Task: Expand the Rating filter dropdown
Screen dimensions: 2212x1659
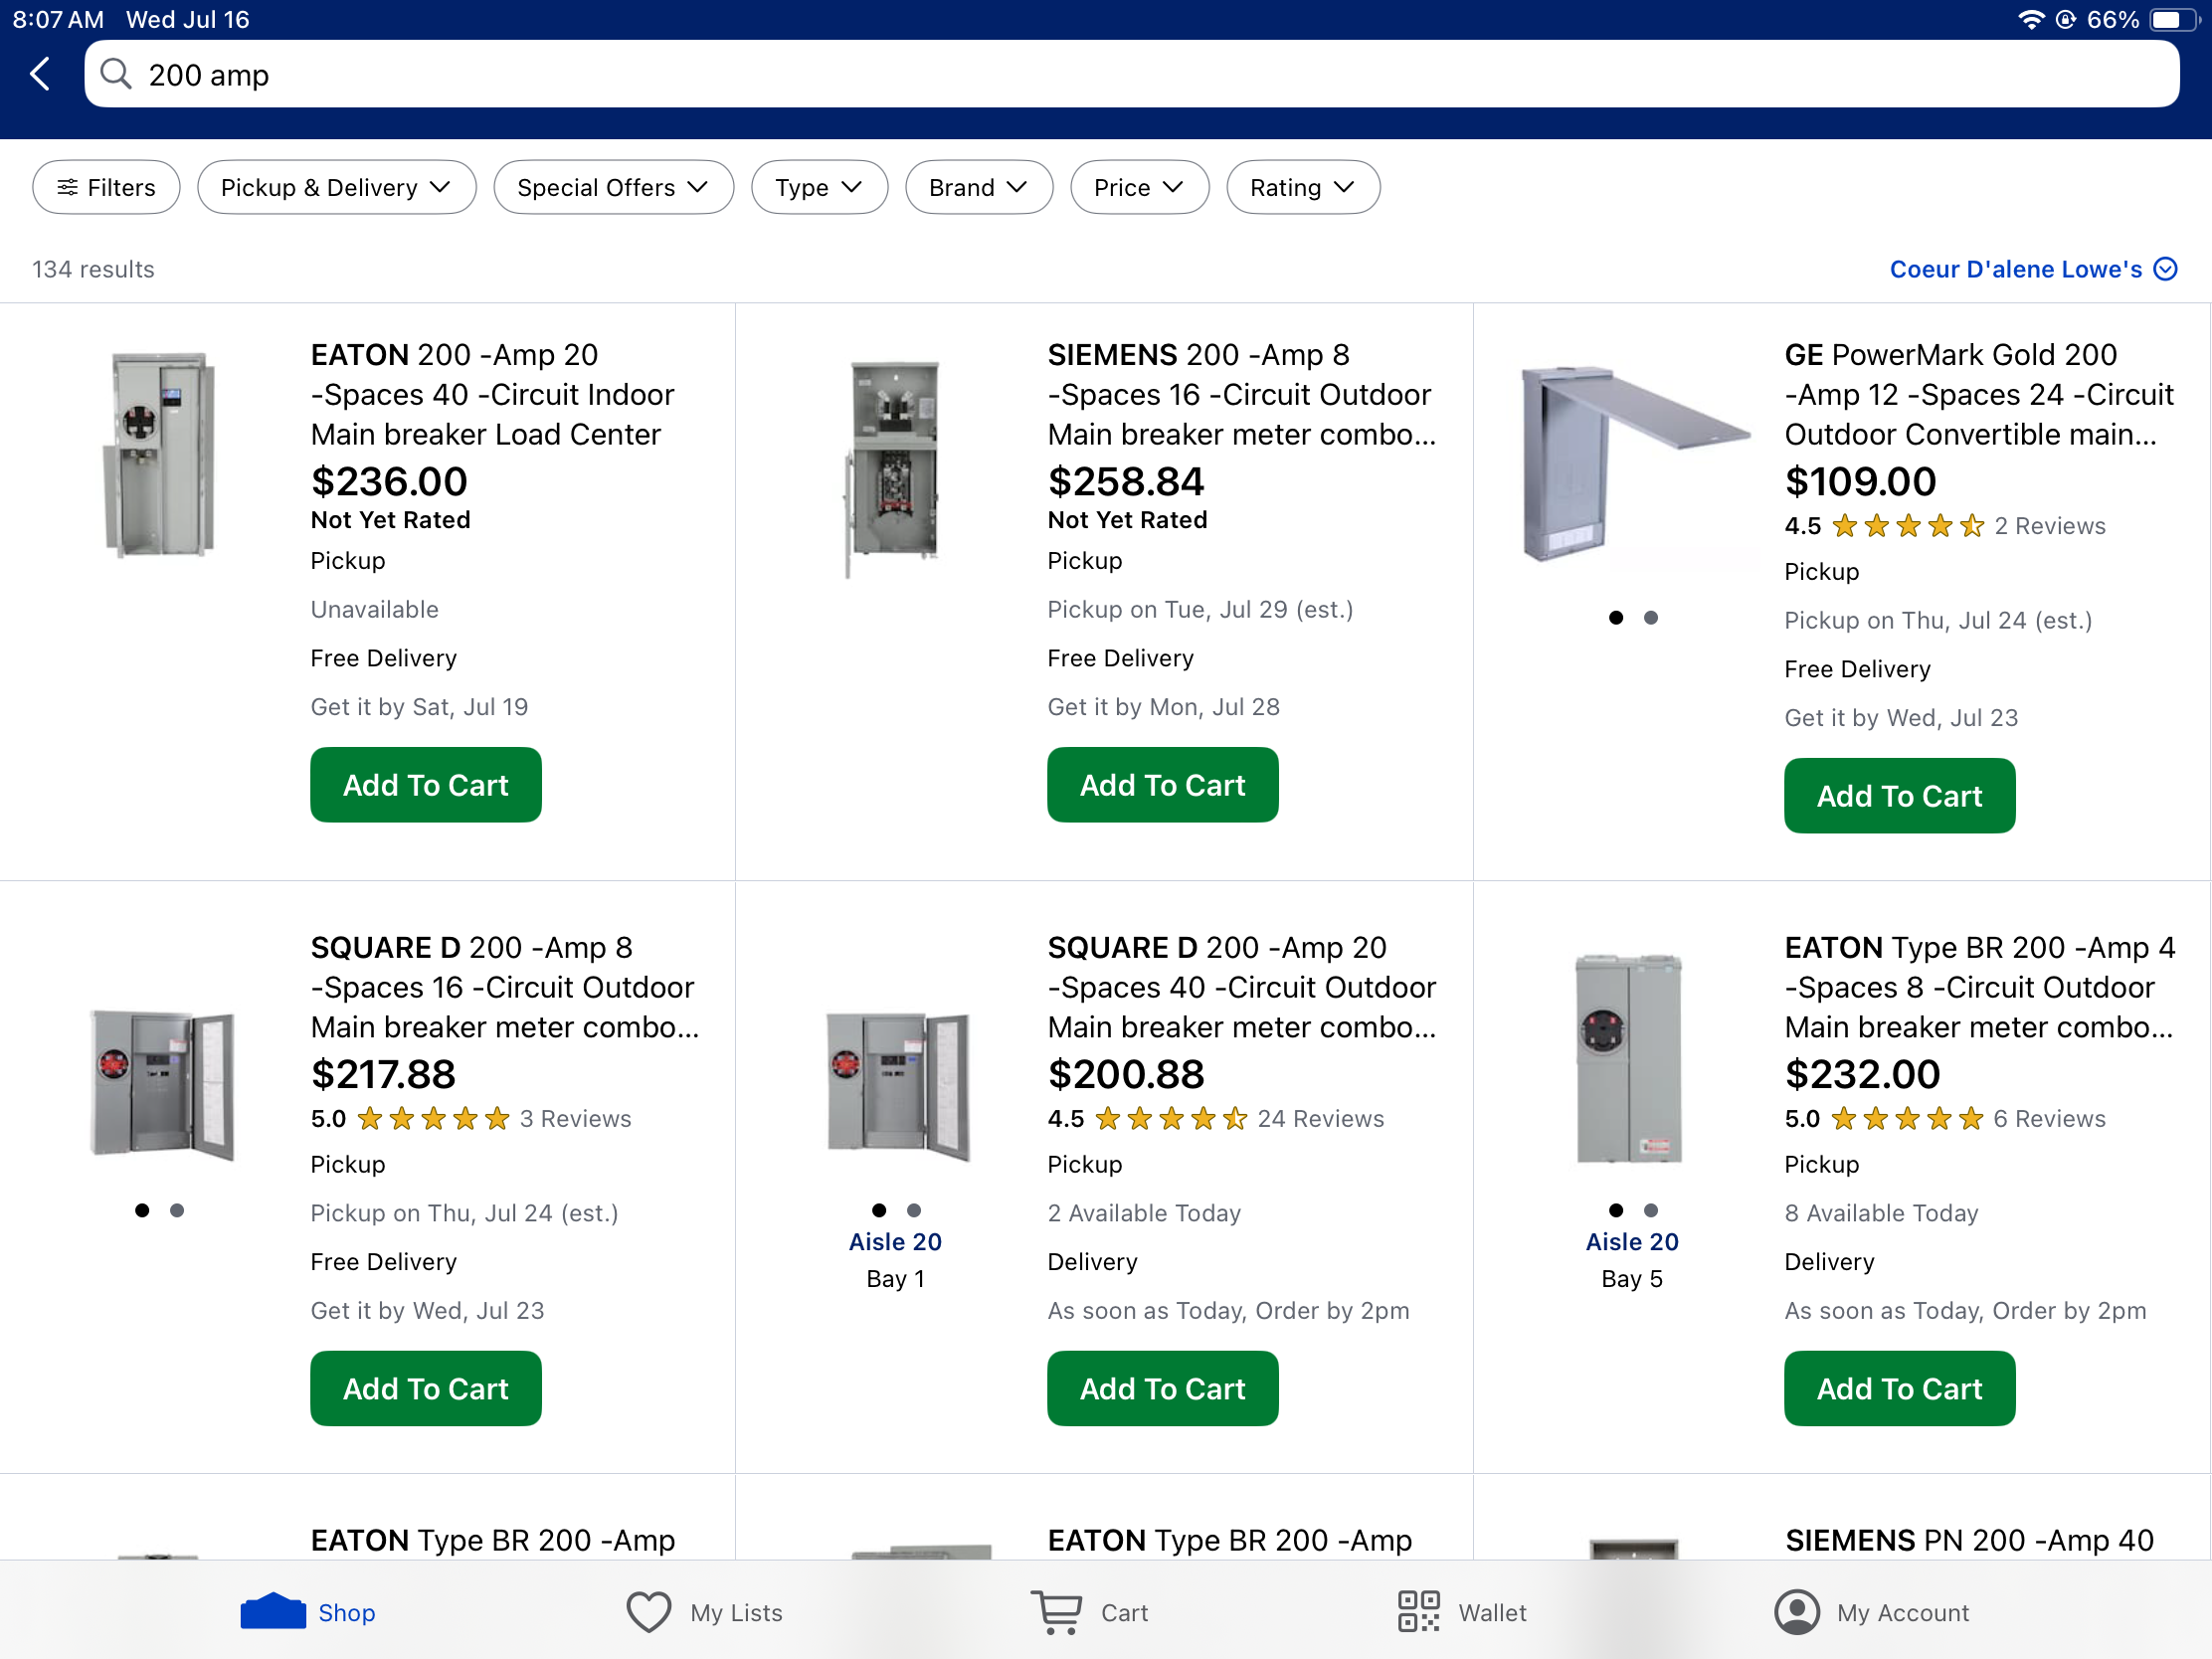Action: [x=1303, y=187]
